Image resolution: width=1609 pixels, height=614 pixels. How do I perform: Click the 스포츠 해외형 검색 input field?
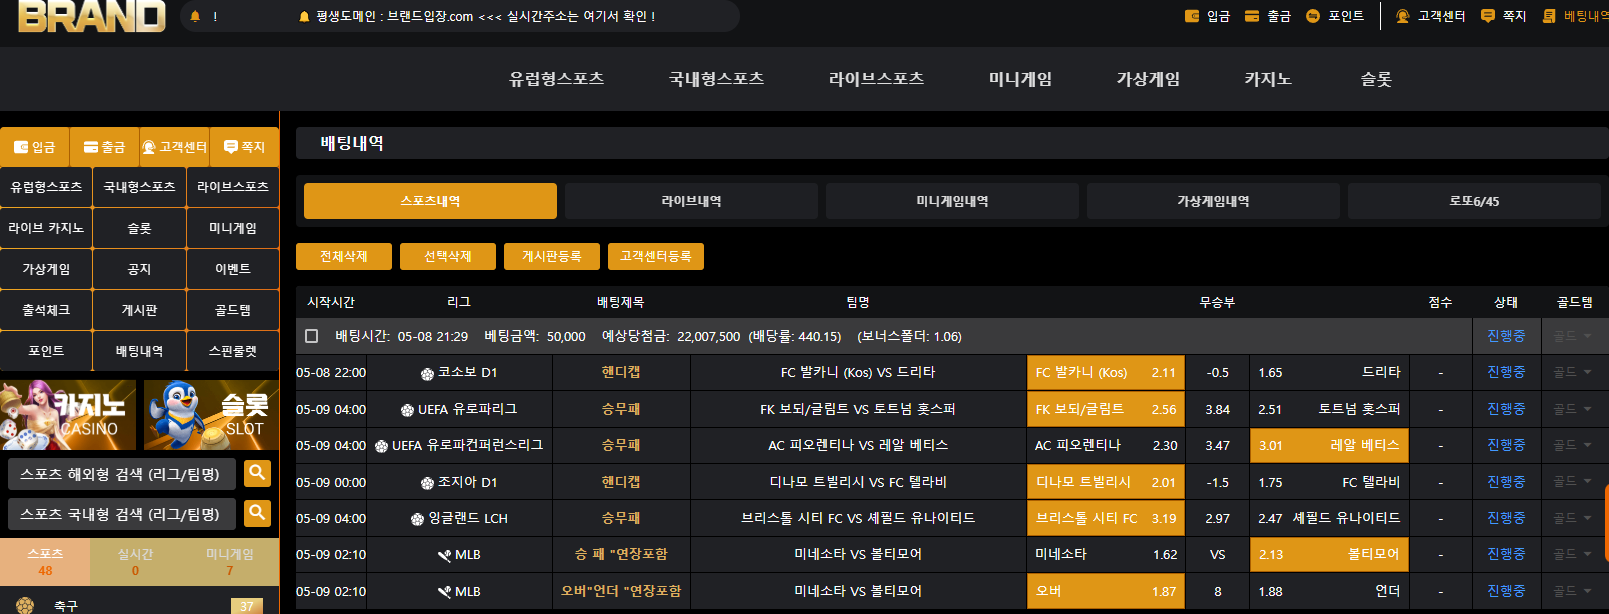(121, 474)
